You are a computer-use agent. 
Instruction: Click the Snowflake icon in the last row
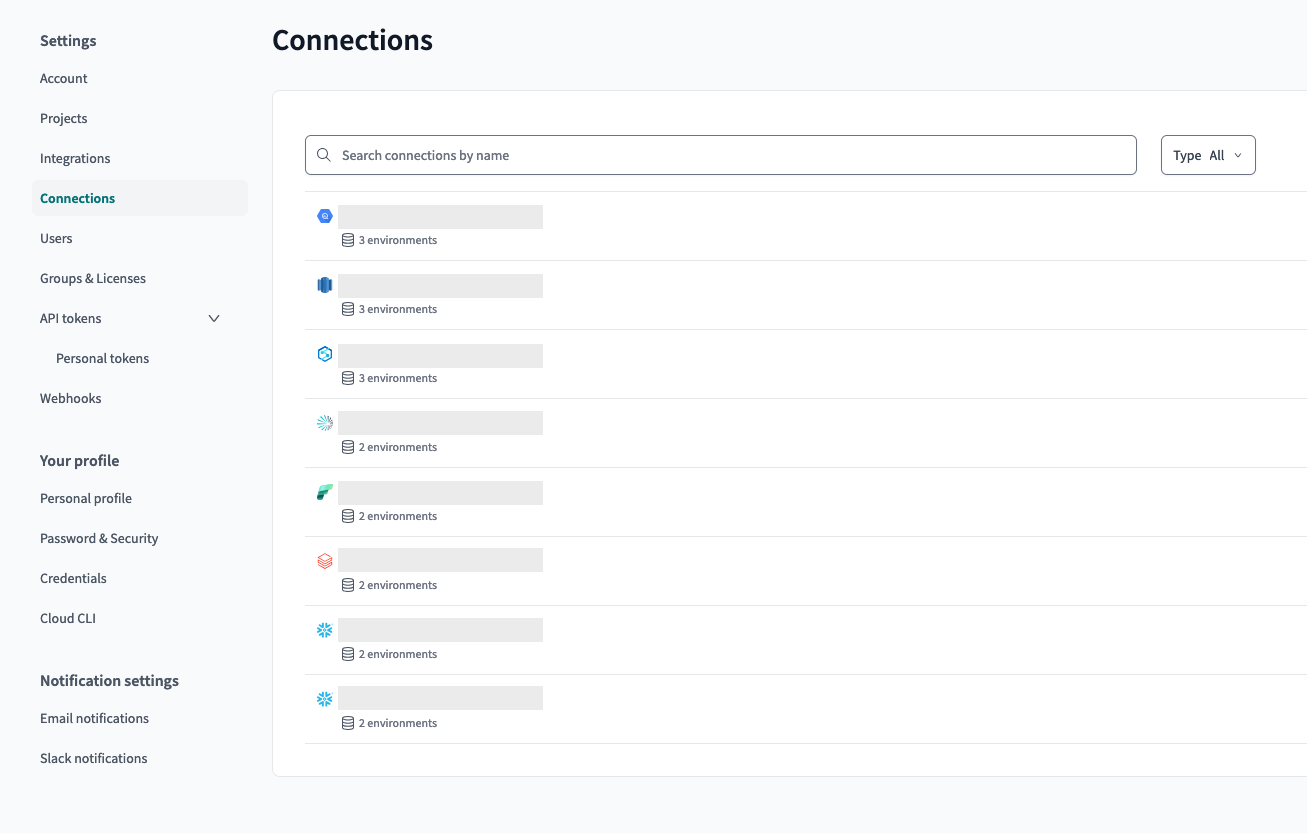tap(324, 699)
